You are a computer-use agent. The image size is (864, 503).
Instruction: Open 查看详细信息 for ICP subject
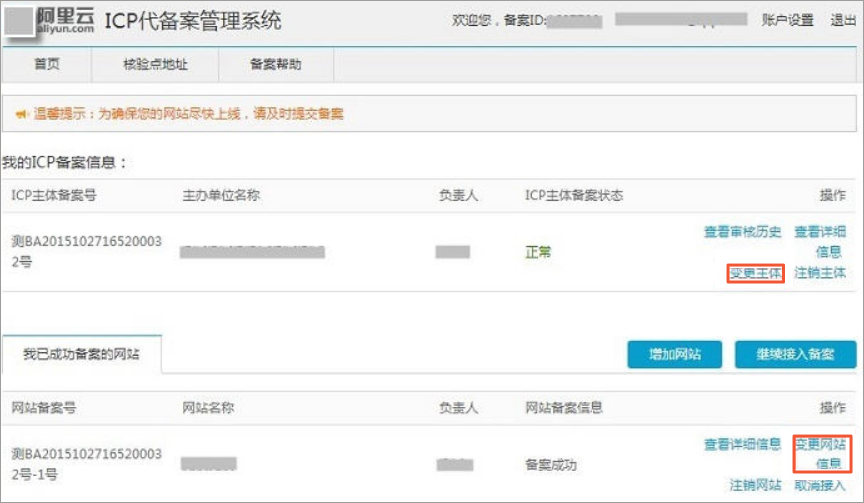coord(820,241)
